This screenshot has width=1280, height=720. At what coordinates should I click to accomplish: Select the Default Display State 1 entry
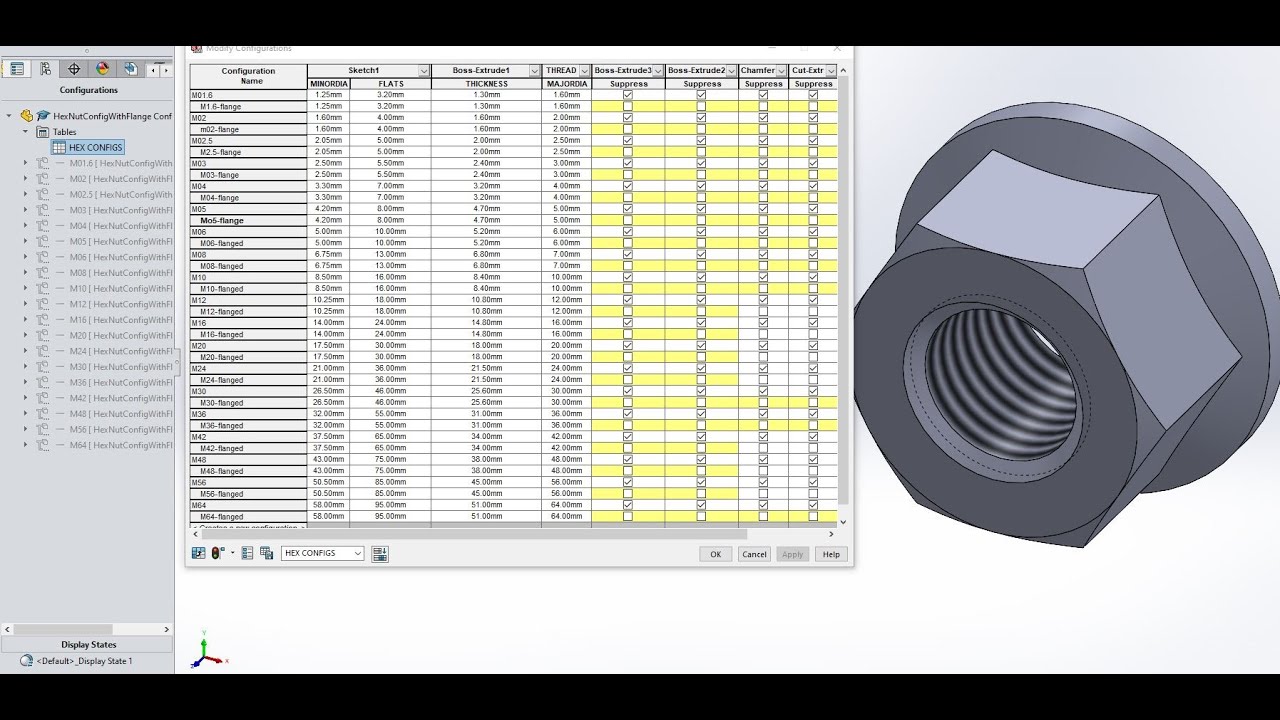coord(84,661)
